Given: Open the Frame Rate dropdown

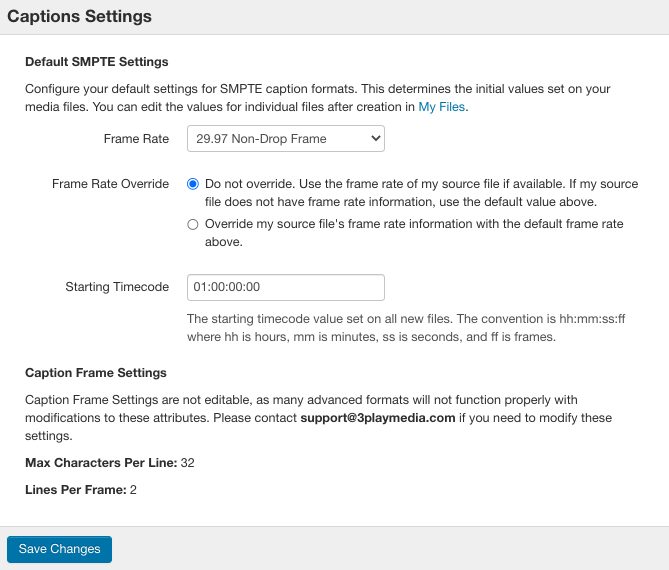Looking at the screenshot, I should (x=285, y=139).
